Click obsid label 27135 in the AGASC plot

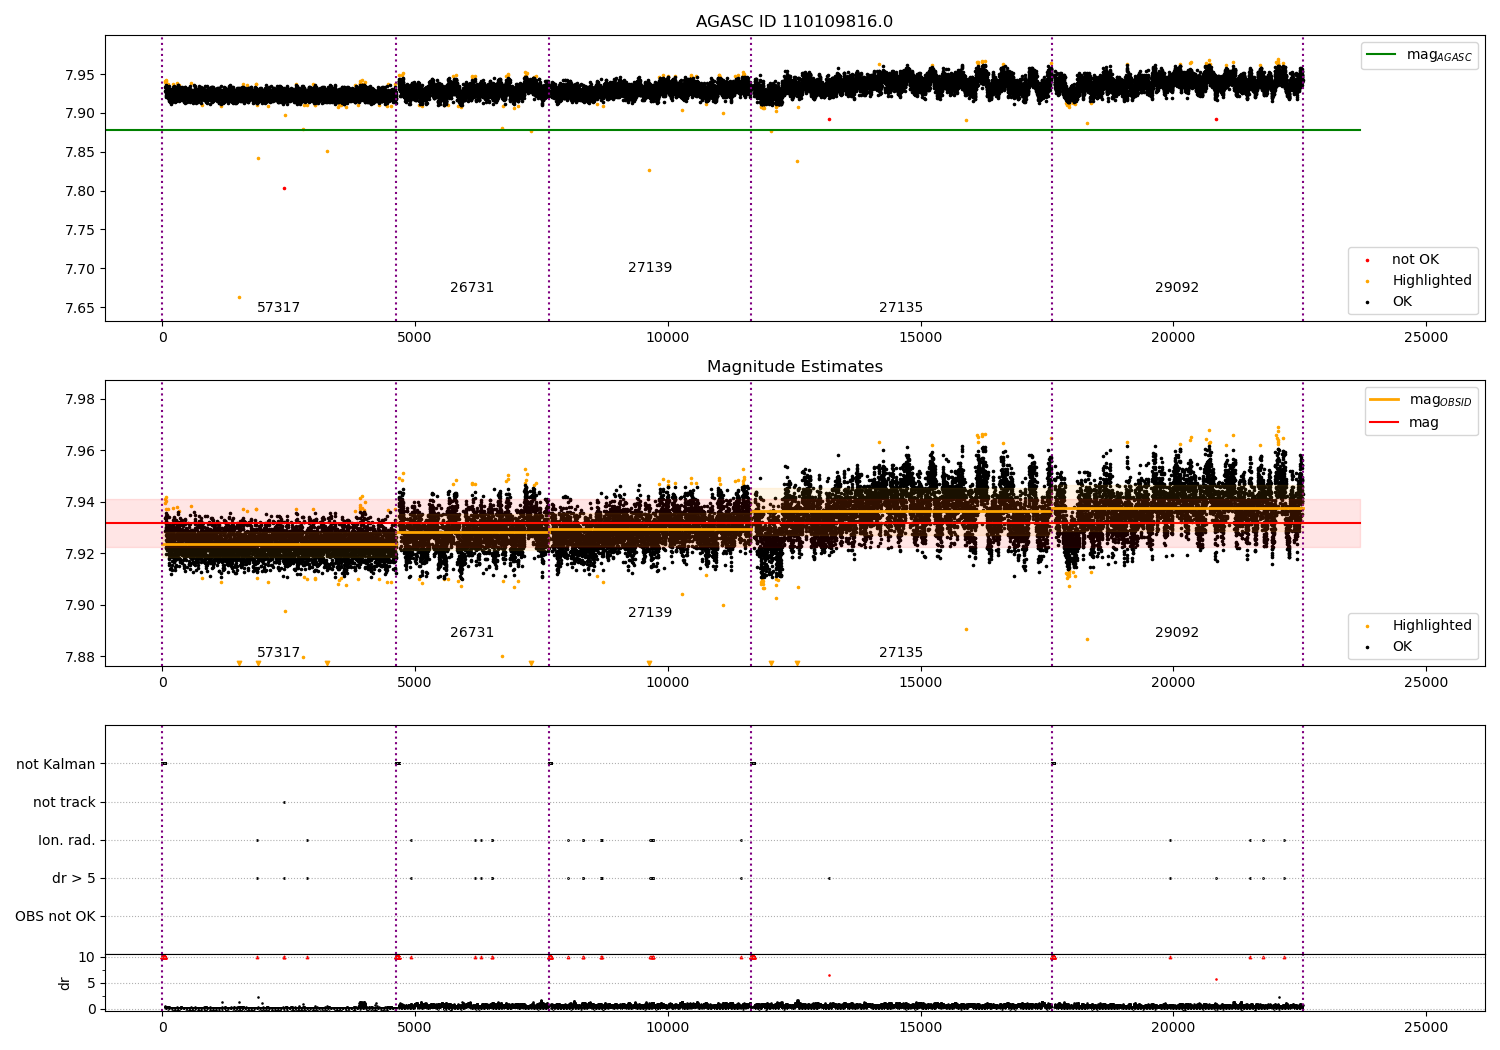tap(901, 308)
